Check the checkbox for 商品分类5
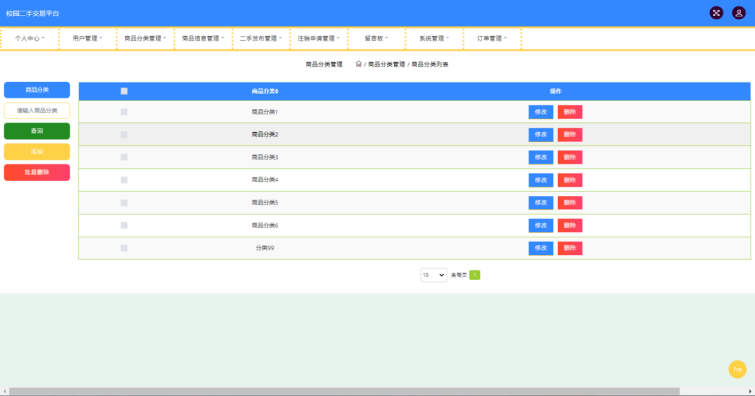 tap(124, 203)
